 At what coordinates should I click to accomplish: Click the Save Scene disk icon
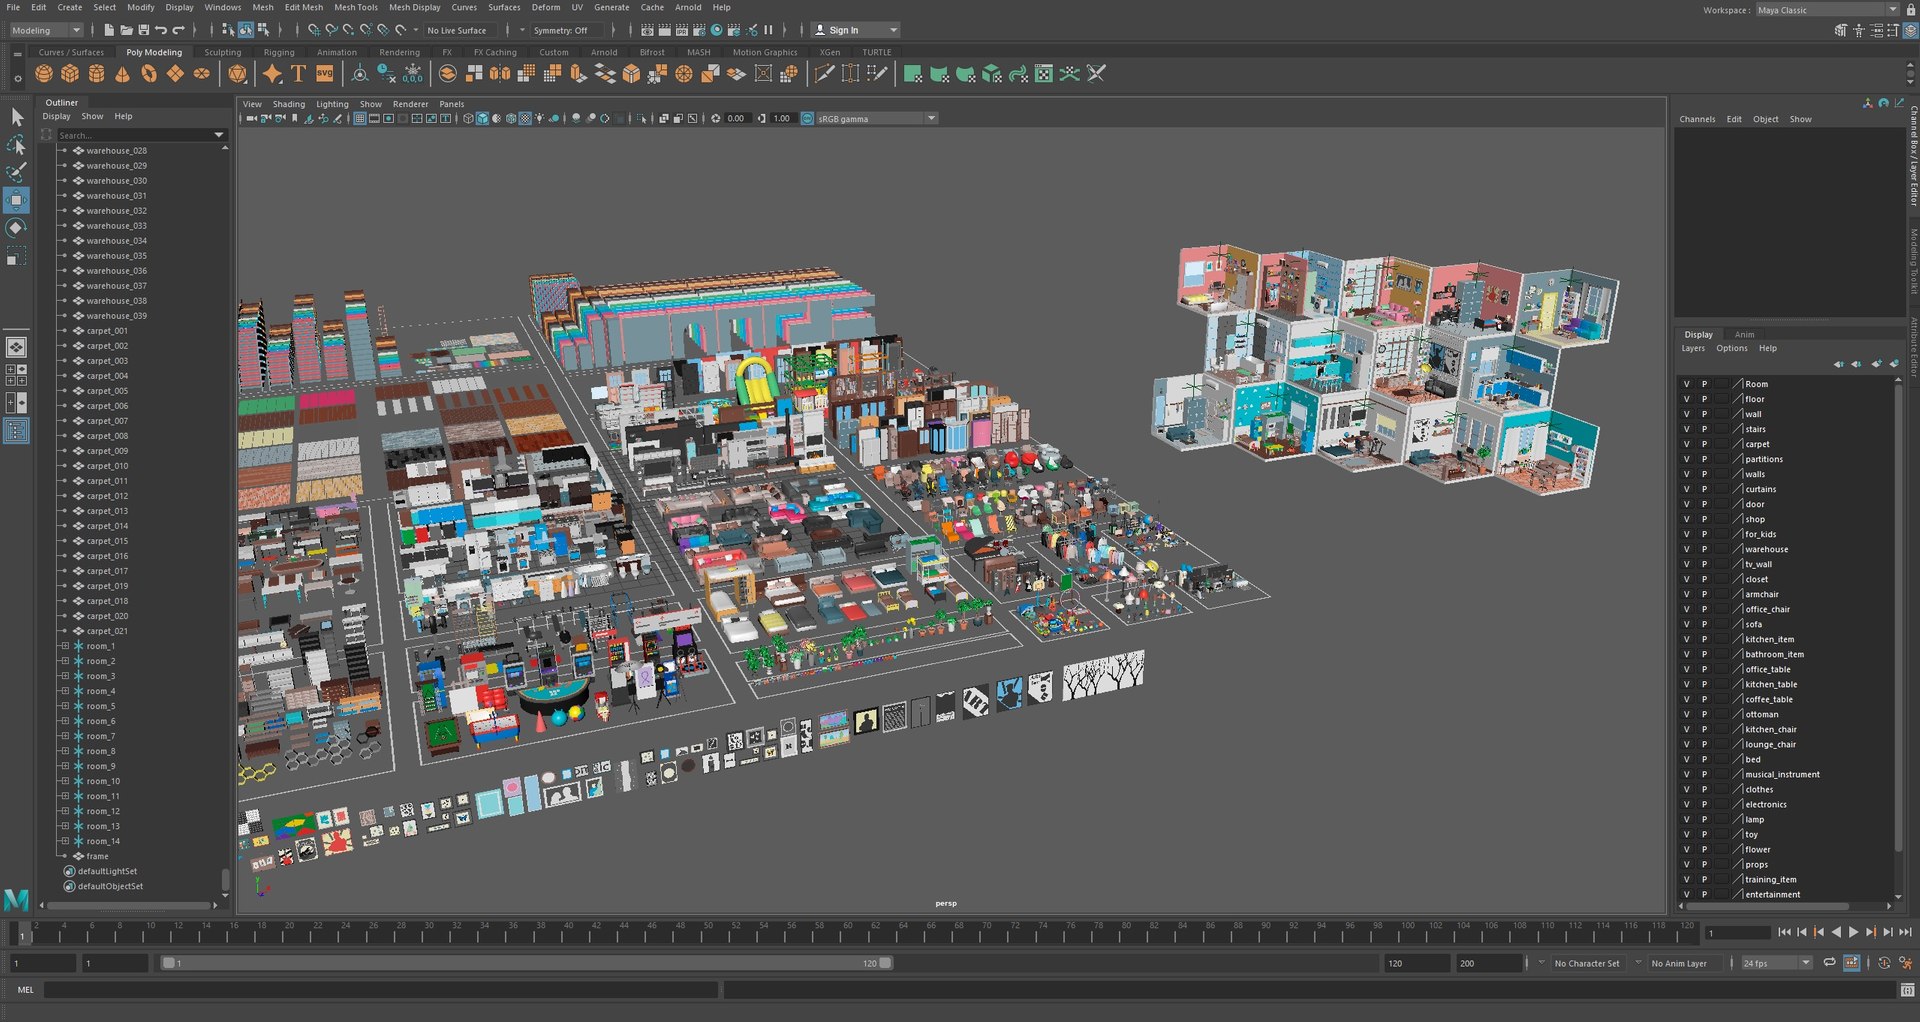pos(144,30)
